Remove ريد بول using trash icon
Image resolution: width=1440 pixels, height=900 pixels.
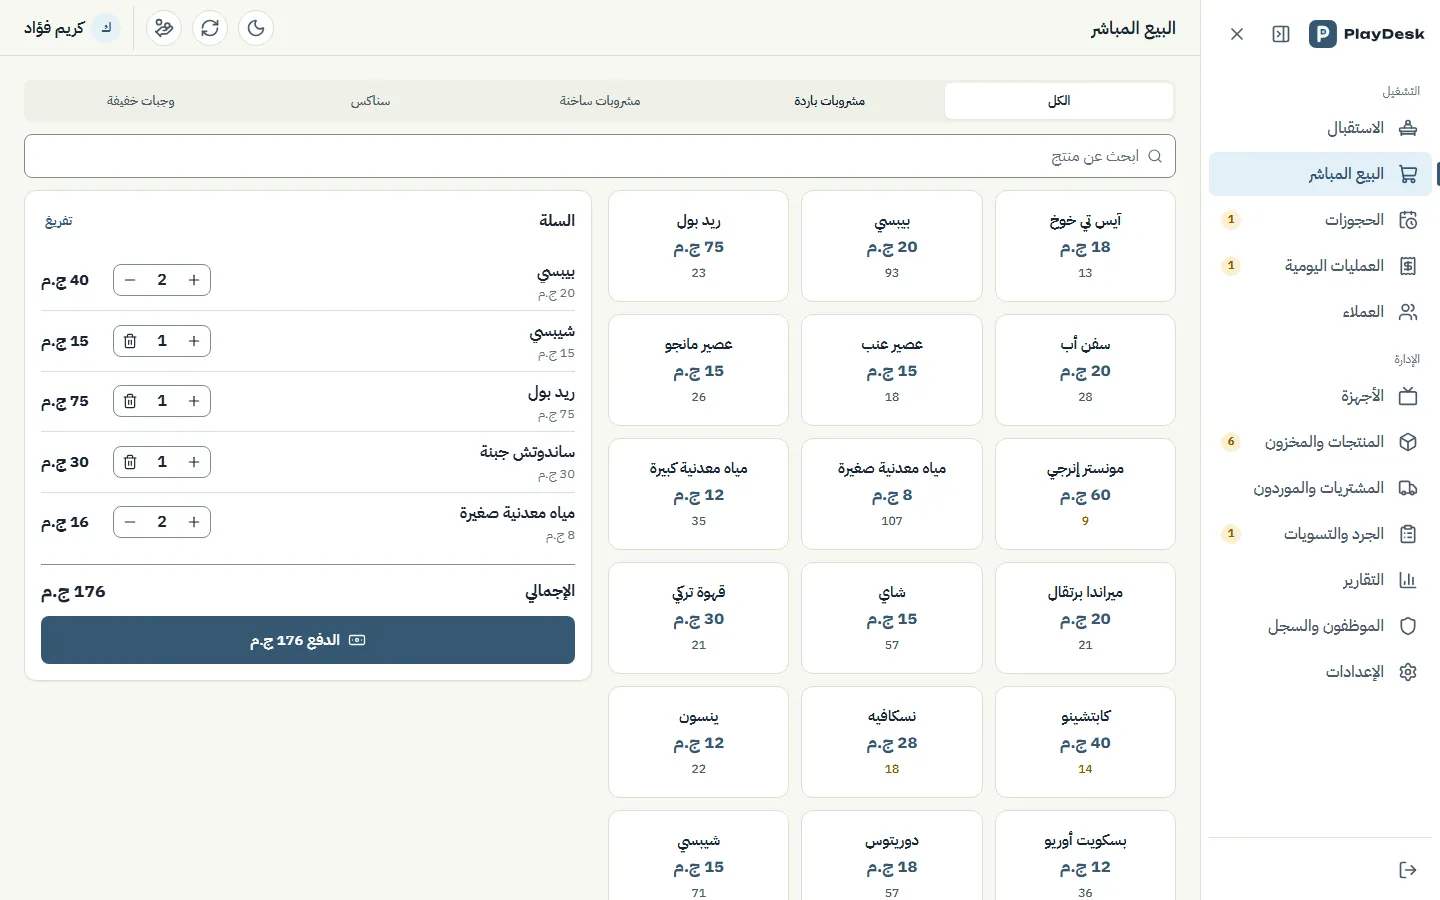(x=130, y=401)
